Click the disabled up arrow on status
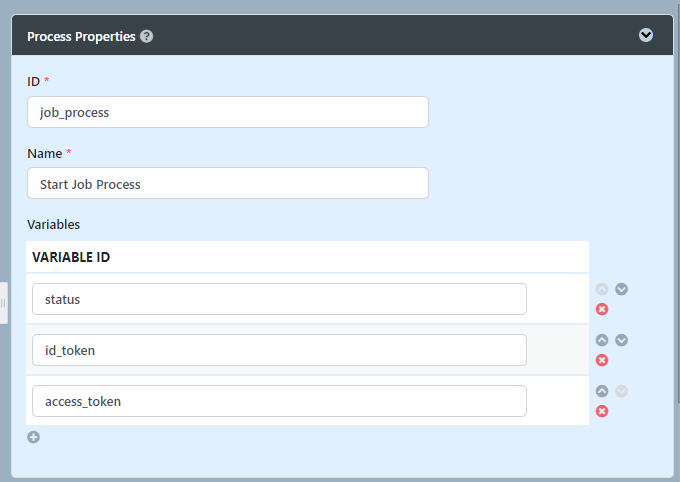Image resolution: width=680 pixels, height=482 pixels. [602, 289]
